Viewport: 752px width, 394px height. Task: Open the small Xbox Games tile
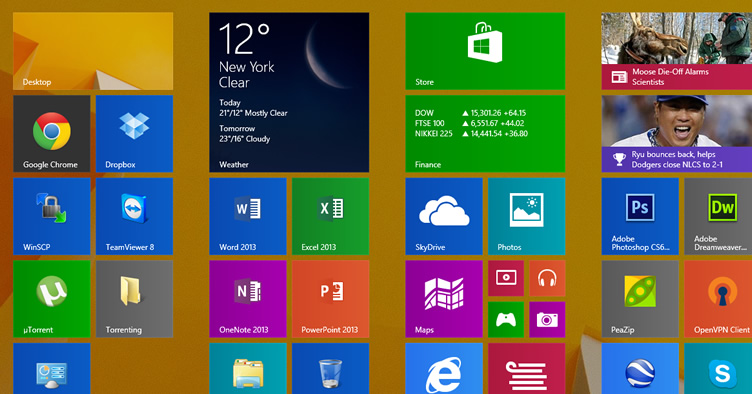pyautogui.click(x=506, y=319)
